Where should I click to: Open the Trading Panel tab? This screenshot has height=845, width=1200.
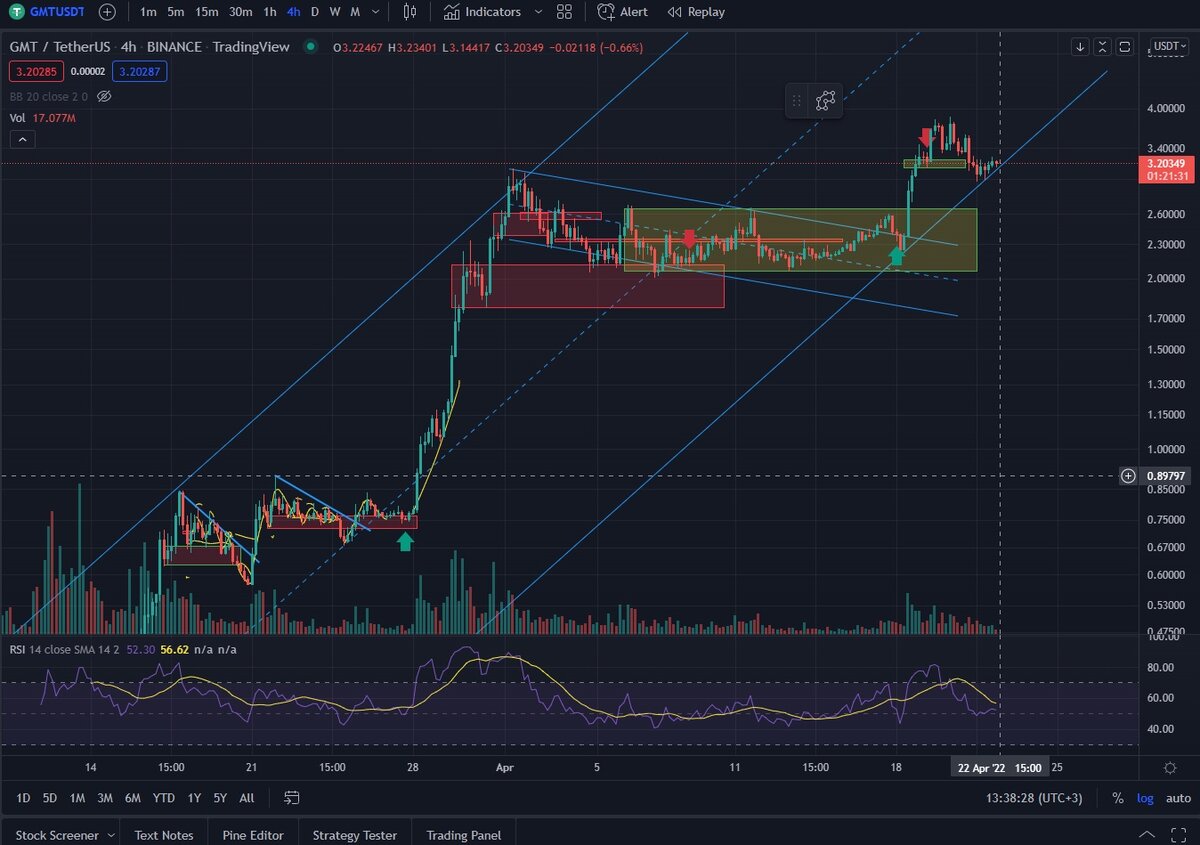click(464, 835)
